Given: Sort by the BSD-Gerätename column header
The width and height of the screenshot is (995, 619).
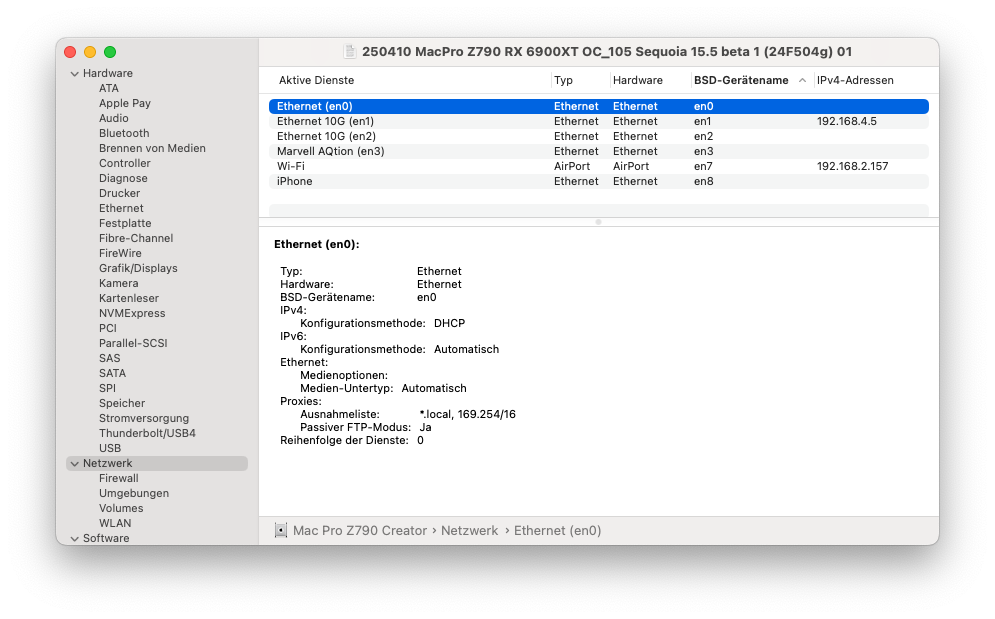Looking at the screenshot, I should pyautogui.click(x=741, y=80).
